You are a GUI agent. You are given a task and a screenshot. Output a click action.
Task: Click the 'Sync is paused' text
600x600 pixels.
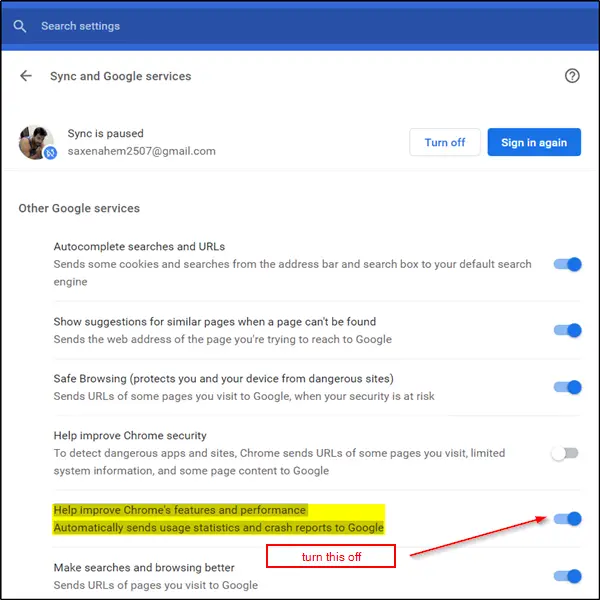[106, 134]
